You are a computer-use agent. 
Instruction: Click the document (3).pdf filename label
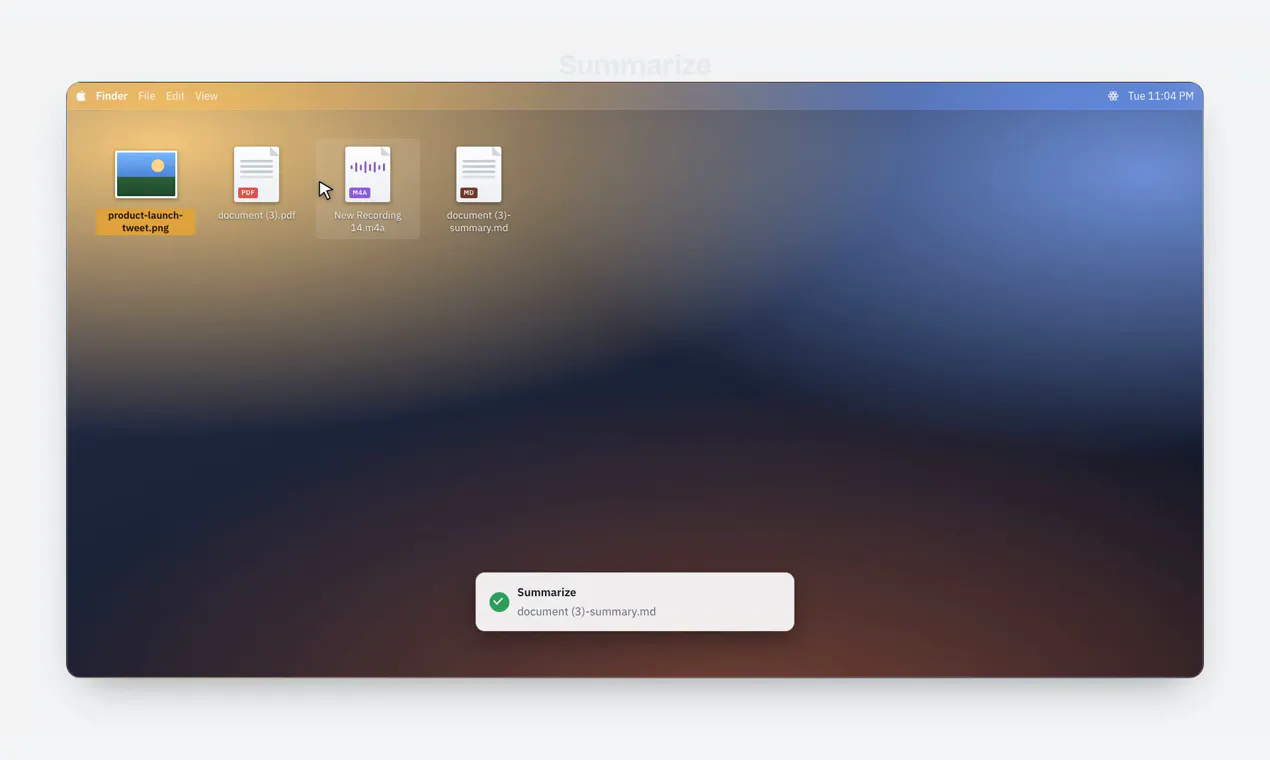pos(257,215)
